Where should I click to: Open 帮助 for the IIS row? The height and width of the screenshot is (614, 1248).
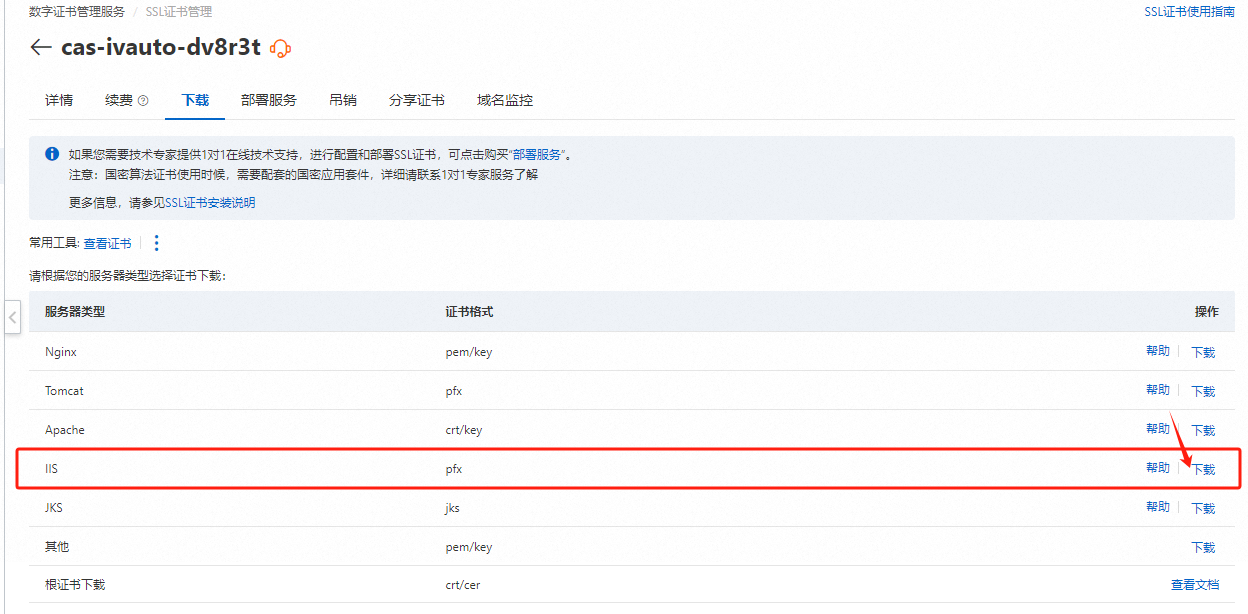click(1158, 468)
